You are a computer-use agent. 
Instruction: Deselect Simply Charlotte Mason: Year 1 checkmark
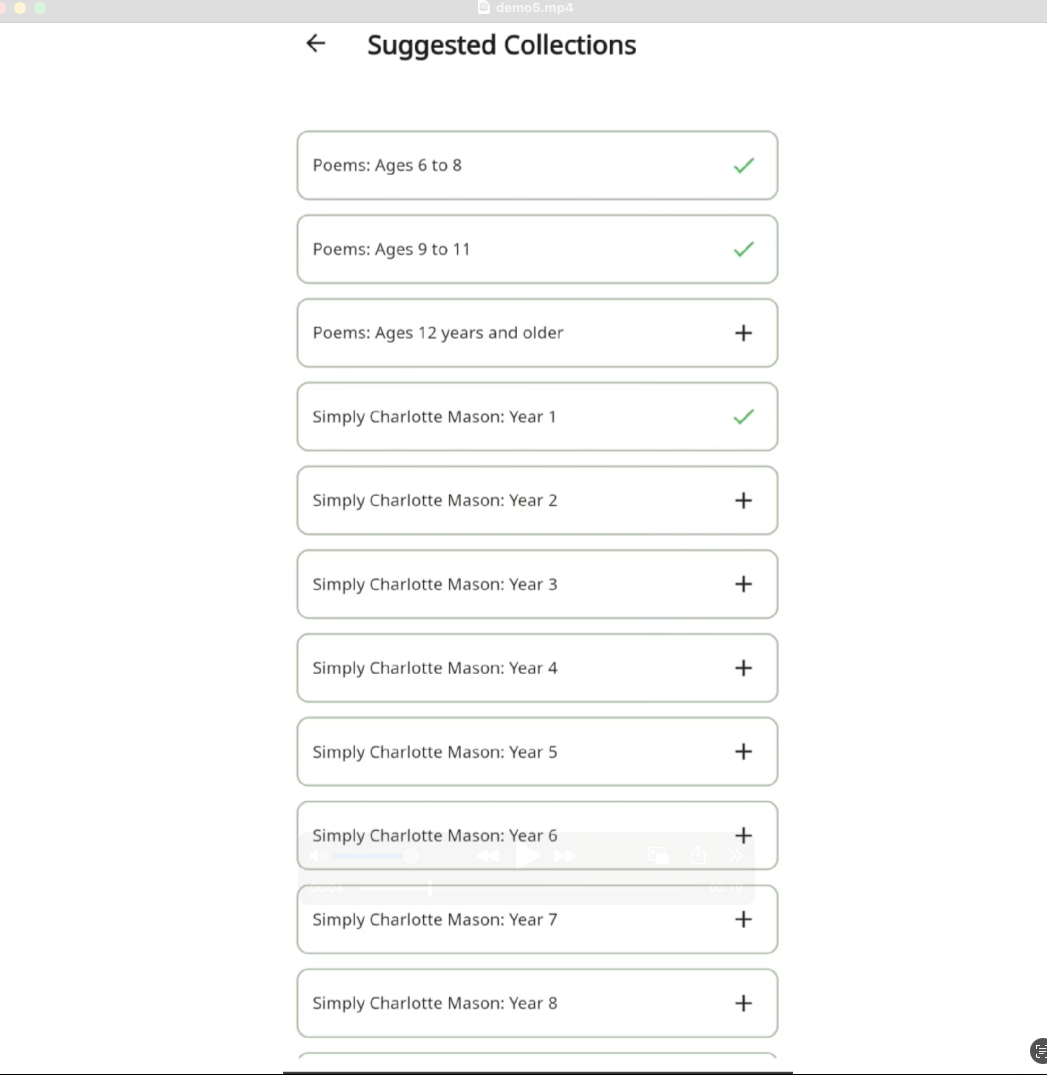tap(743, 417)
